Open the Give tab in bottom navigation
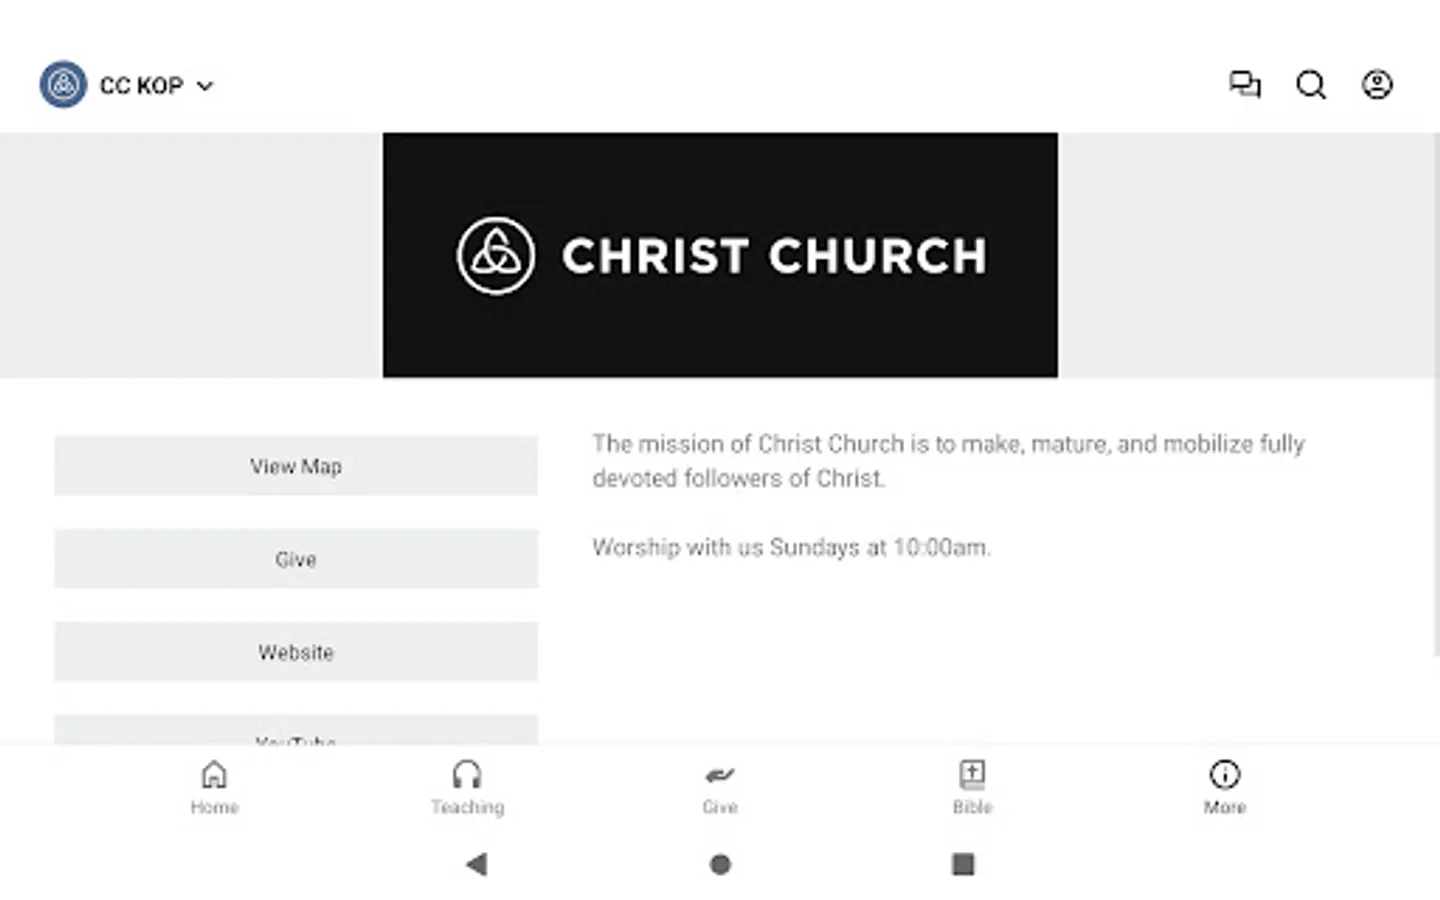Screen dimensions: 1440x900 (719, 787)
